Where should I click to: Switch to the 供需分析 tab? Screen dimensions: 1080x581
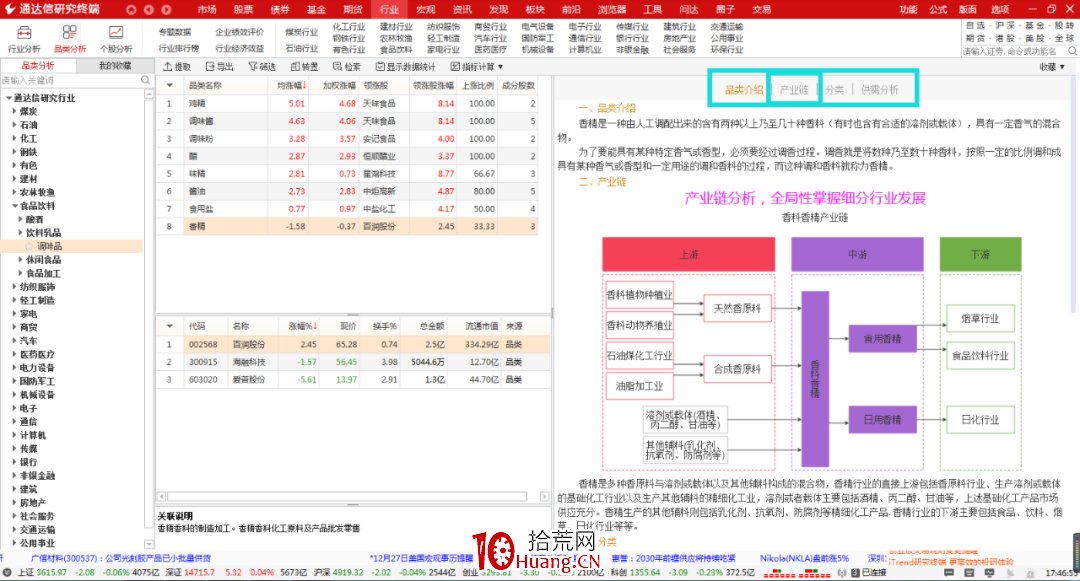(880, 89)
